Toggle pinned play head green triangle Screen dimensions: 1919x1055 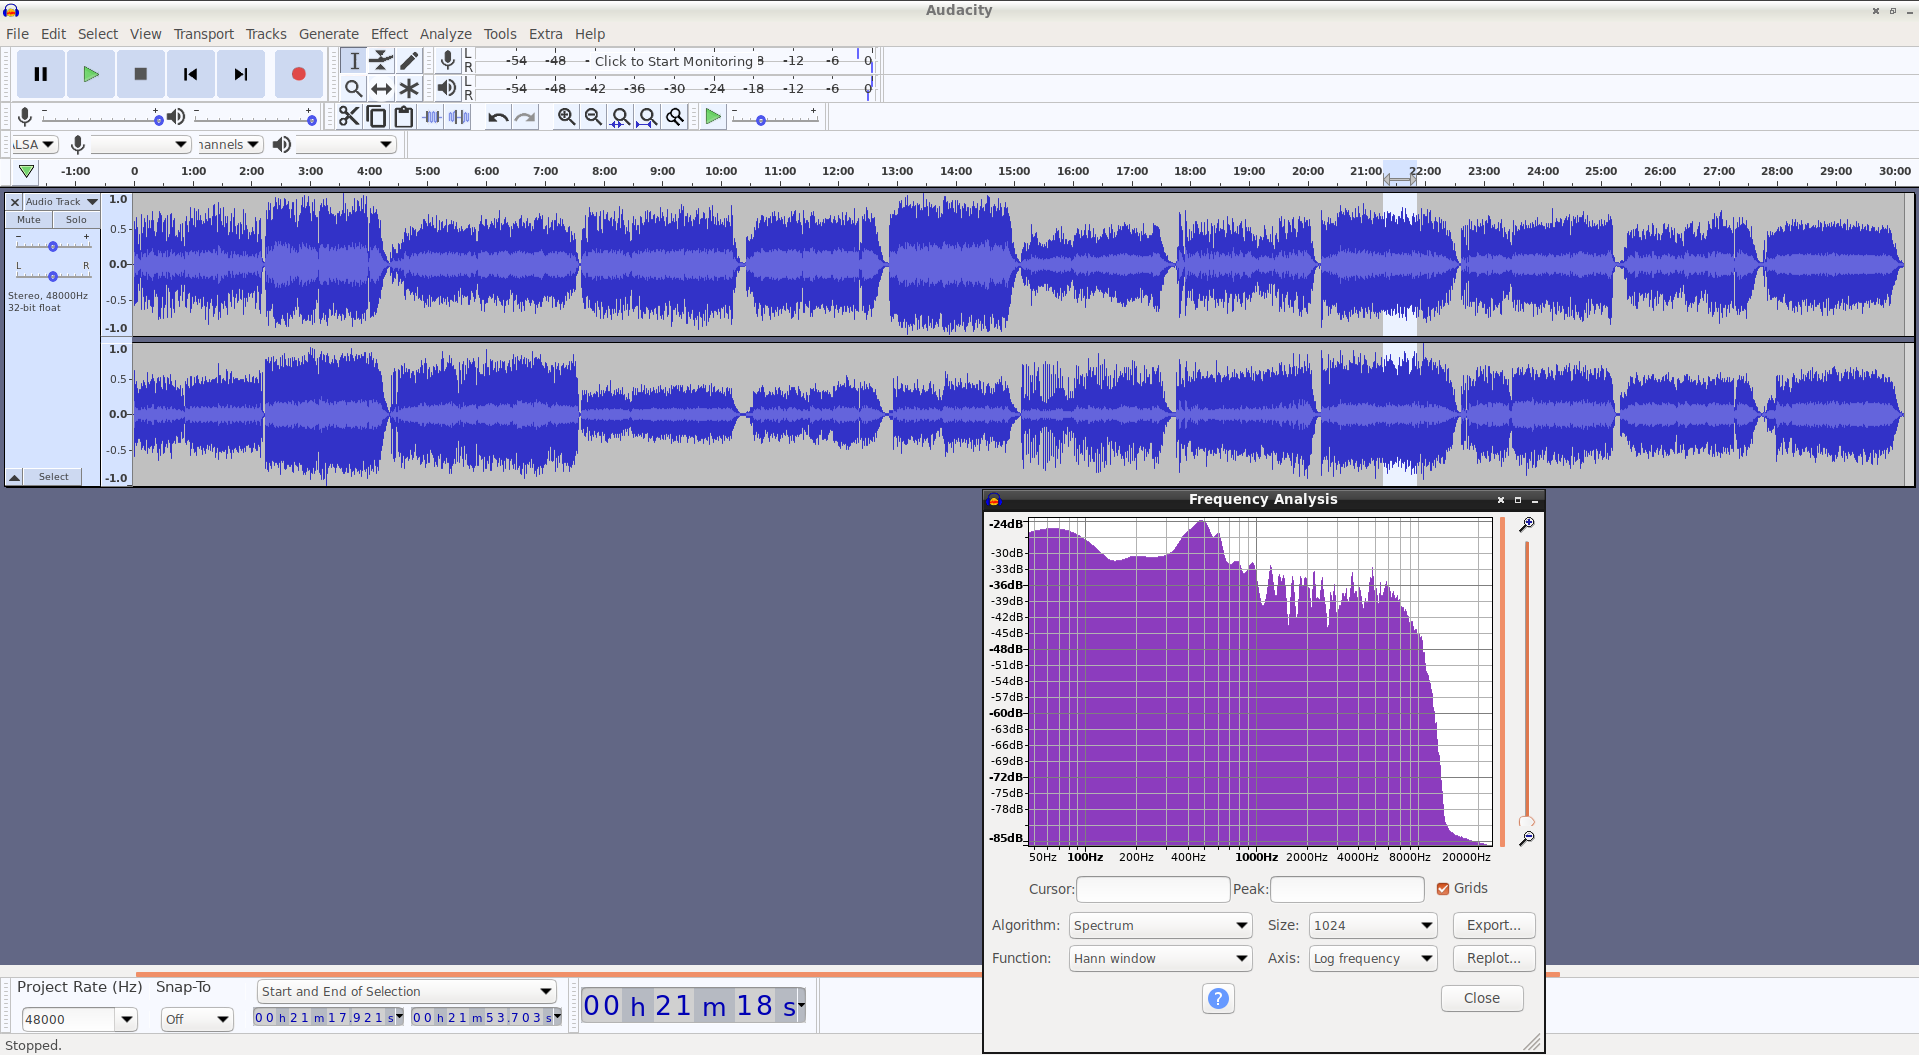pos(27,172)
